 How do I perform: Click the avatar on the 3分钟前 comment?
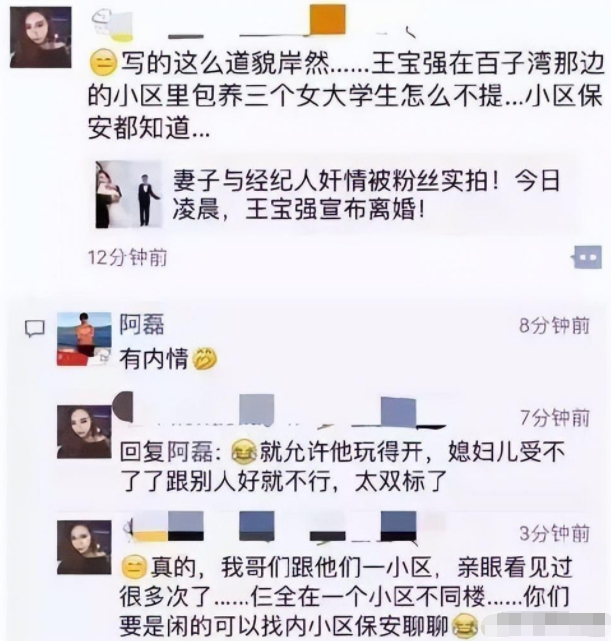pyautogui.click(x=84, y=547)
